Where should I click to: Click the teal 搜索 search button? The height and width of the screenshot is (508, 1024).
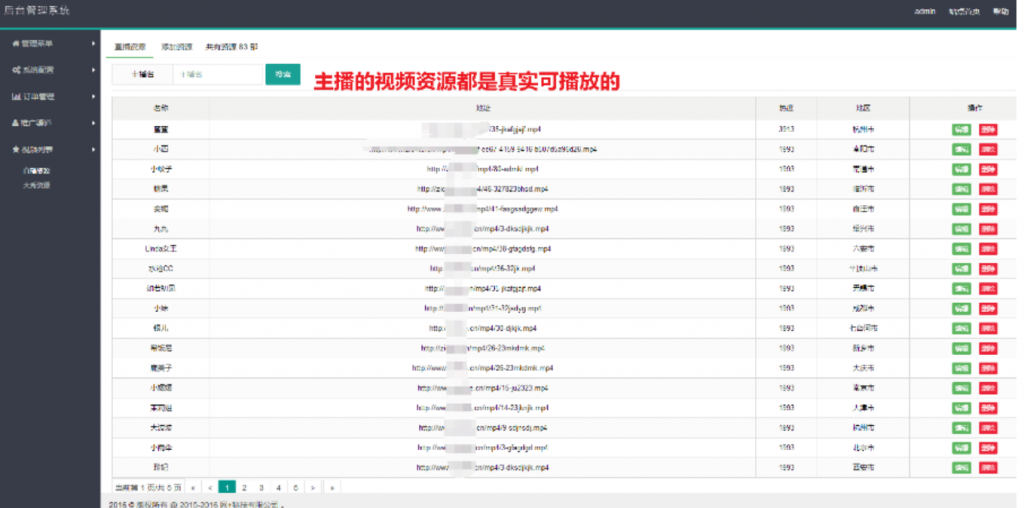pos(283,74)
